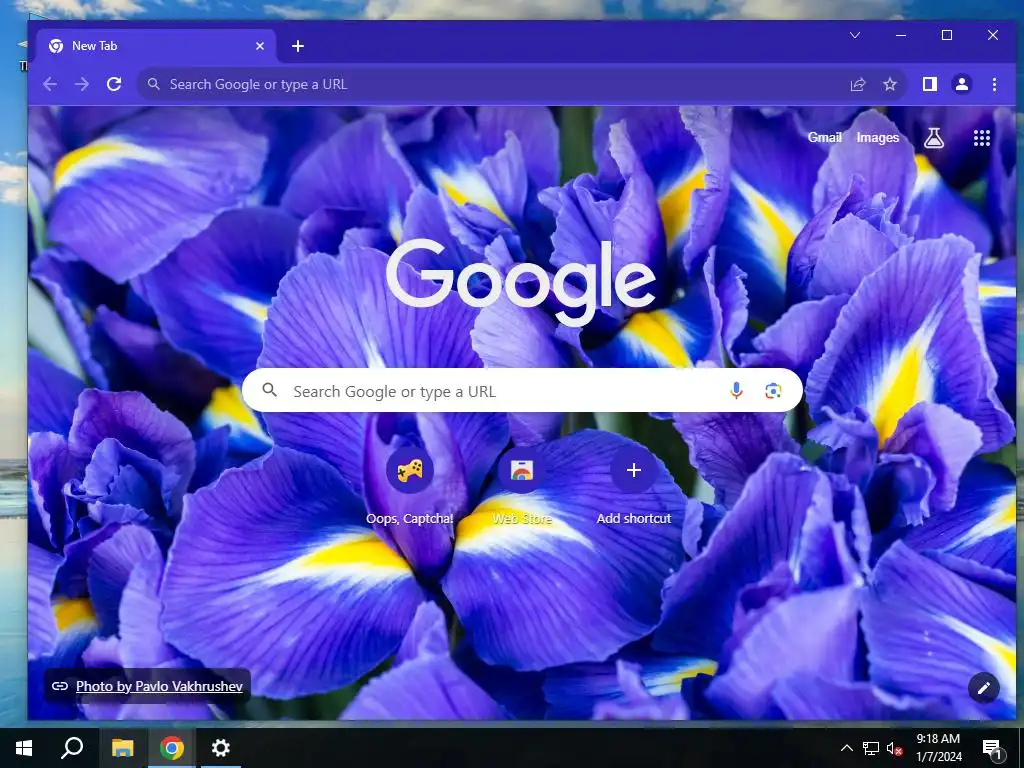Open a new tab with plus button
This screenshot has height=768, width=1024.
click(298, 46)
